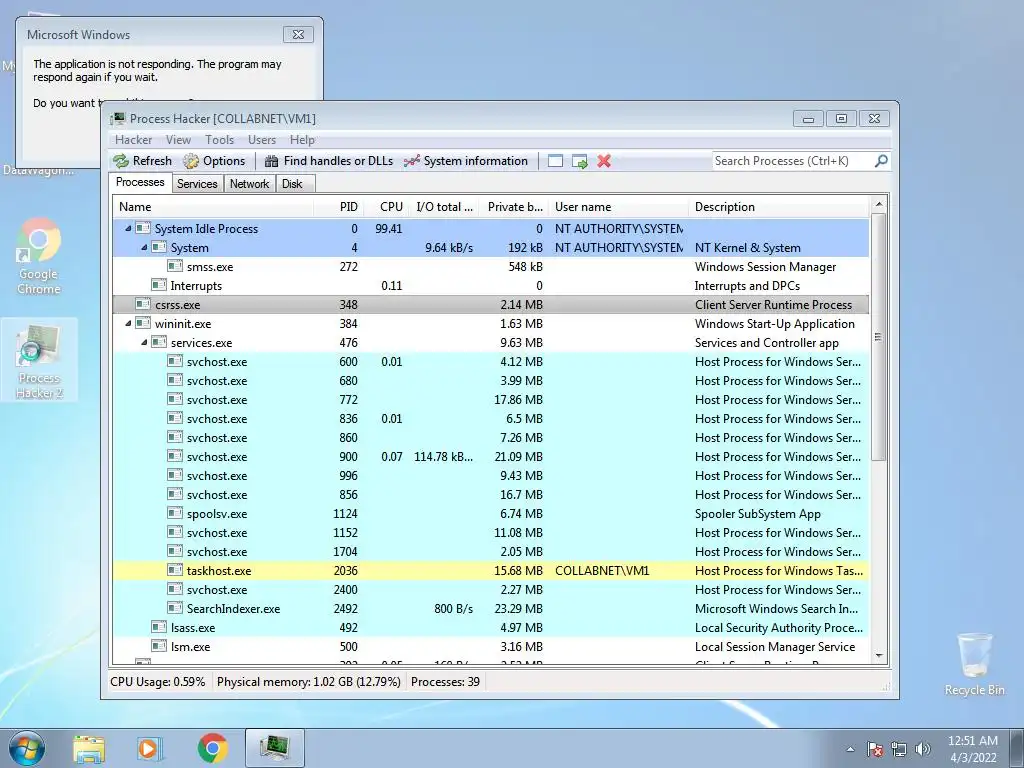1024x768 pixels.
Task: Click the COLLABNET\VM1 user name cell
Action: point(602,570)
